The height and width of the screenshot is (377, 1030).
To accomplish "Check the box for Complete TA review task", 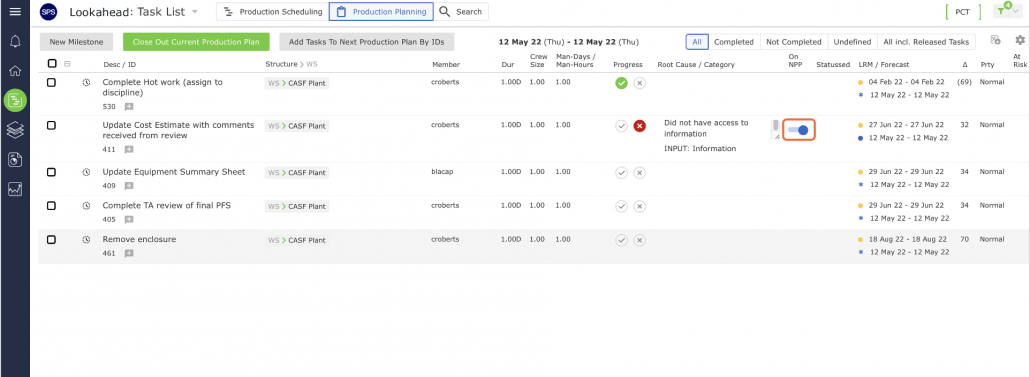I will (x=52, y=206).
